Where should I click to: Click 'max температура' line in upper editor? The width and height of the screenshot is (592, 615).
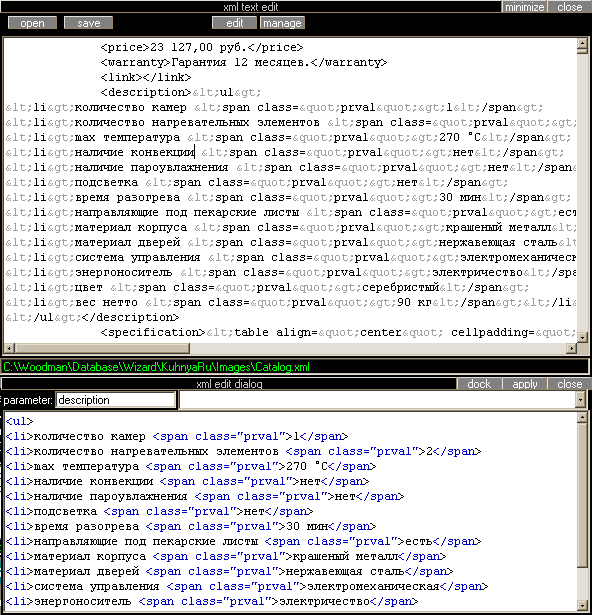288,137
